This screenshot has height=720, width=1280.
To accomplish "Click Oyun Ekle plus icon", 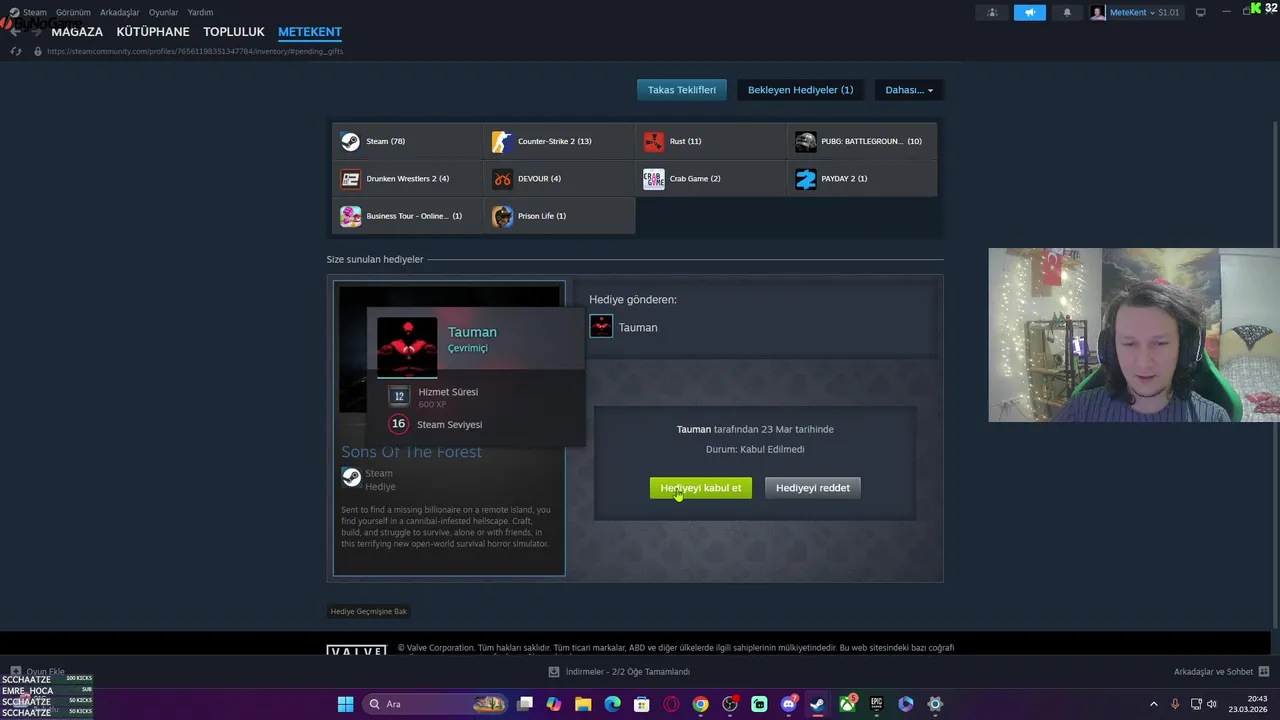I will click(15, 672).
